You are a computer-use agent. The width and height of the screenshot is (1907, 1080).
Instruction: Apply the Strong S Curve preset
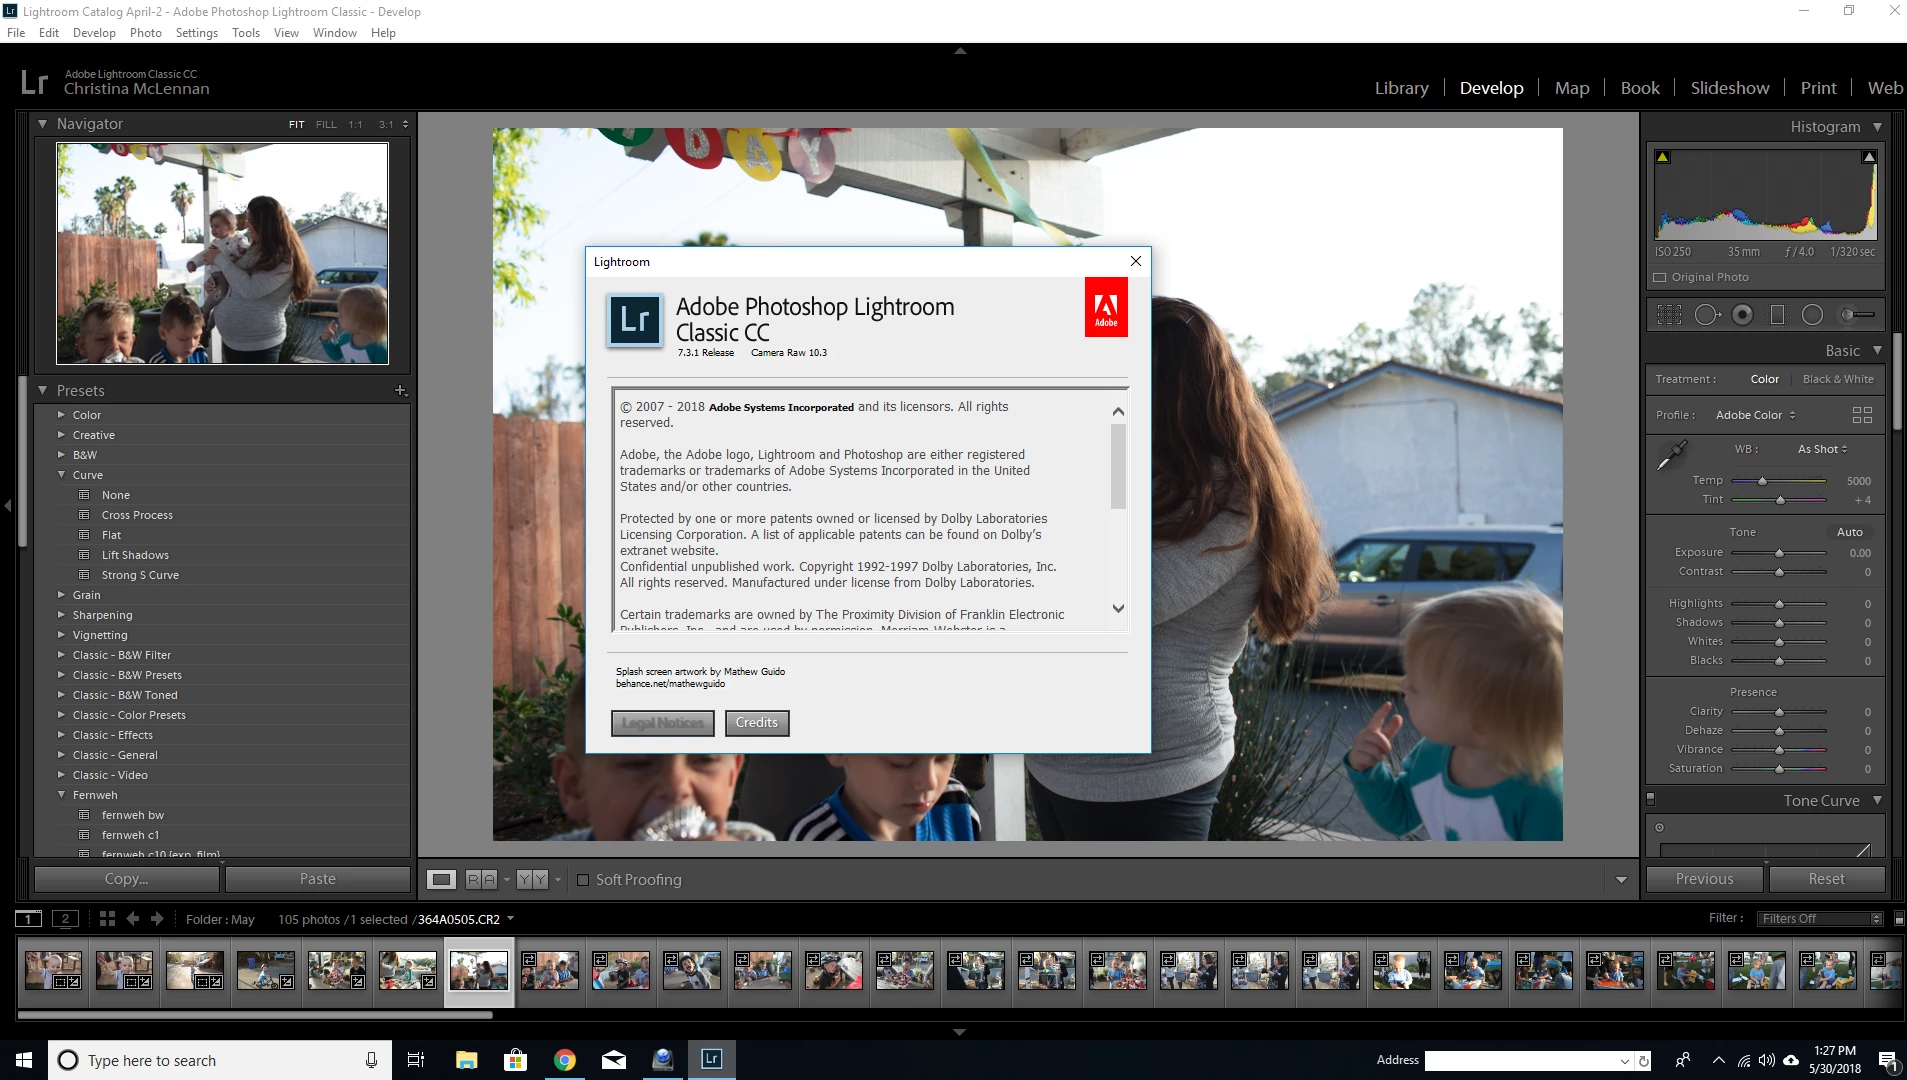point(140,575)
